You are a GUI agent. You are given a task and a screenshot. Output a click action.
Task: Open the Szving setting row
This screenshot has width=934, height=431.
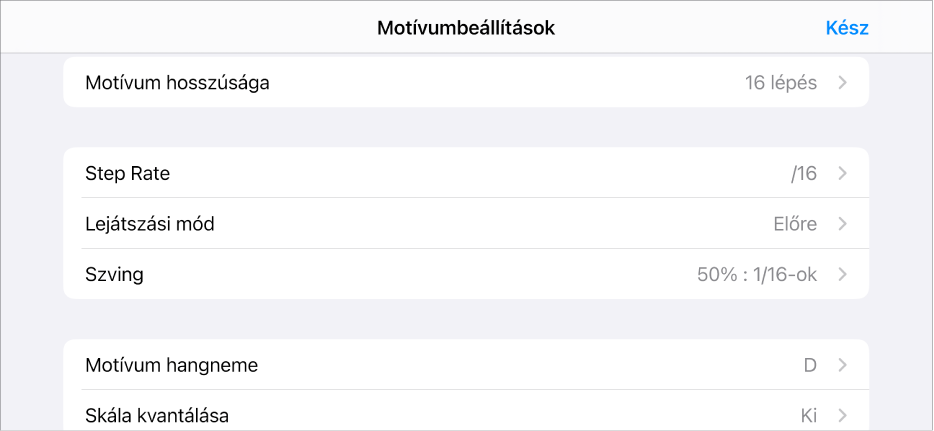point(115,274)
